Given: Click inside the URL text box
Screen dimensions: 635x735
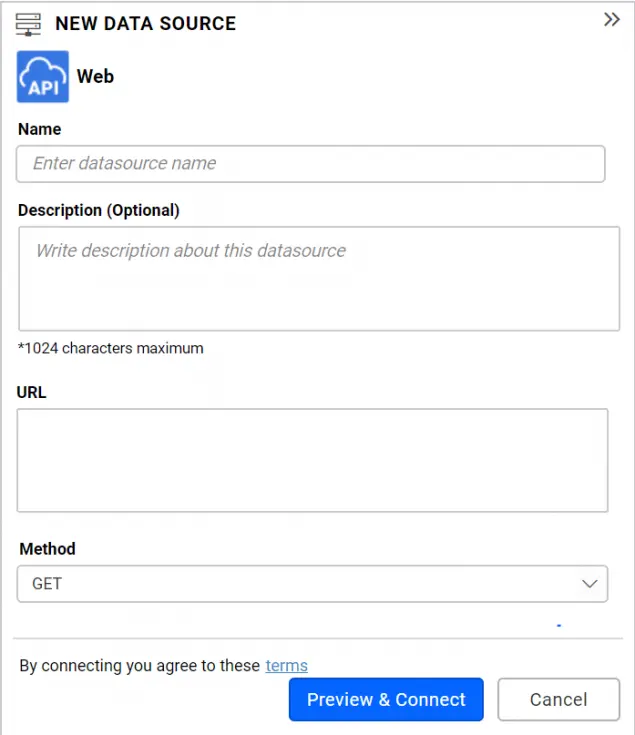Looking at the screenshot, I should tap(312, 460).
